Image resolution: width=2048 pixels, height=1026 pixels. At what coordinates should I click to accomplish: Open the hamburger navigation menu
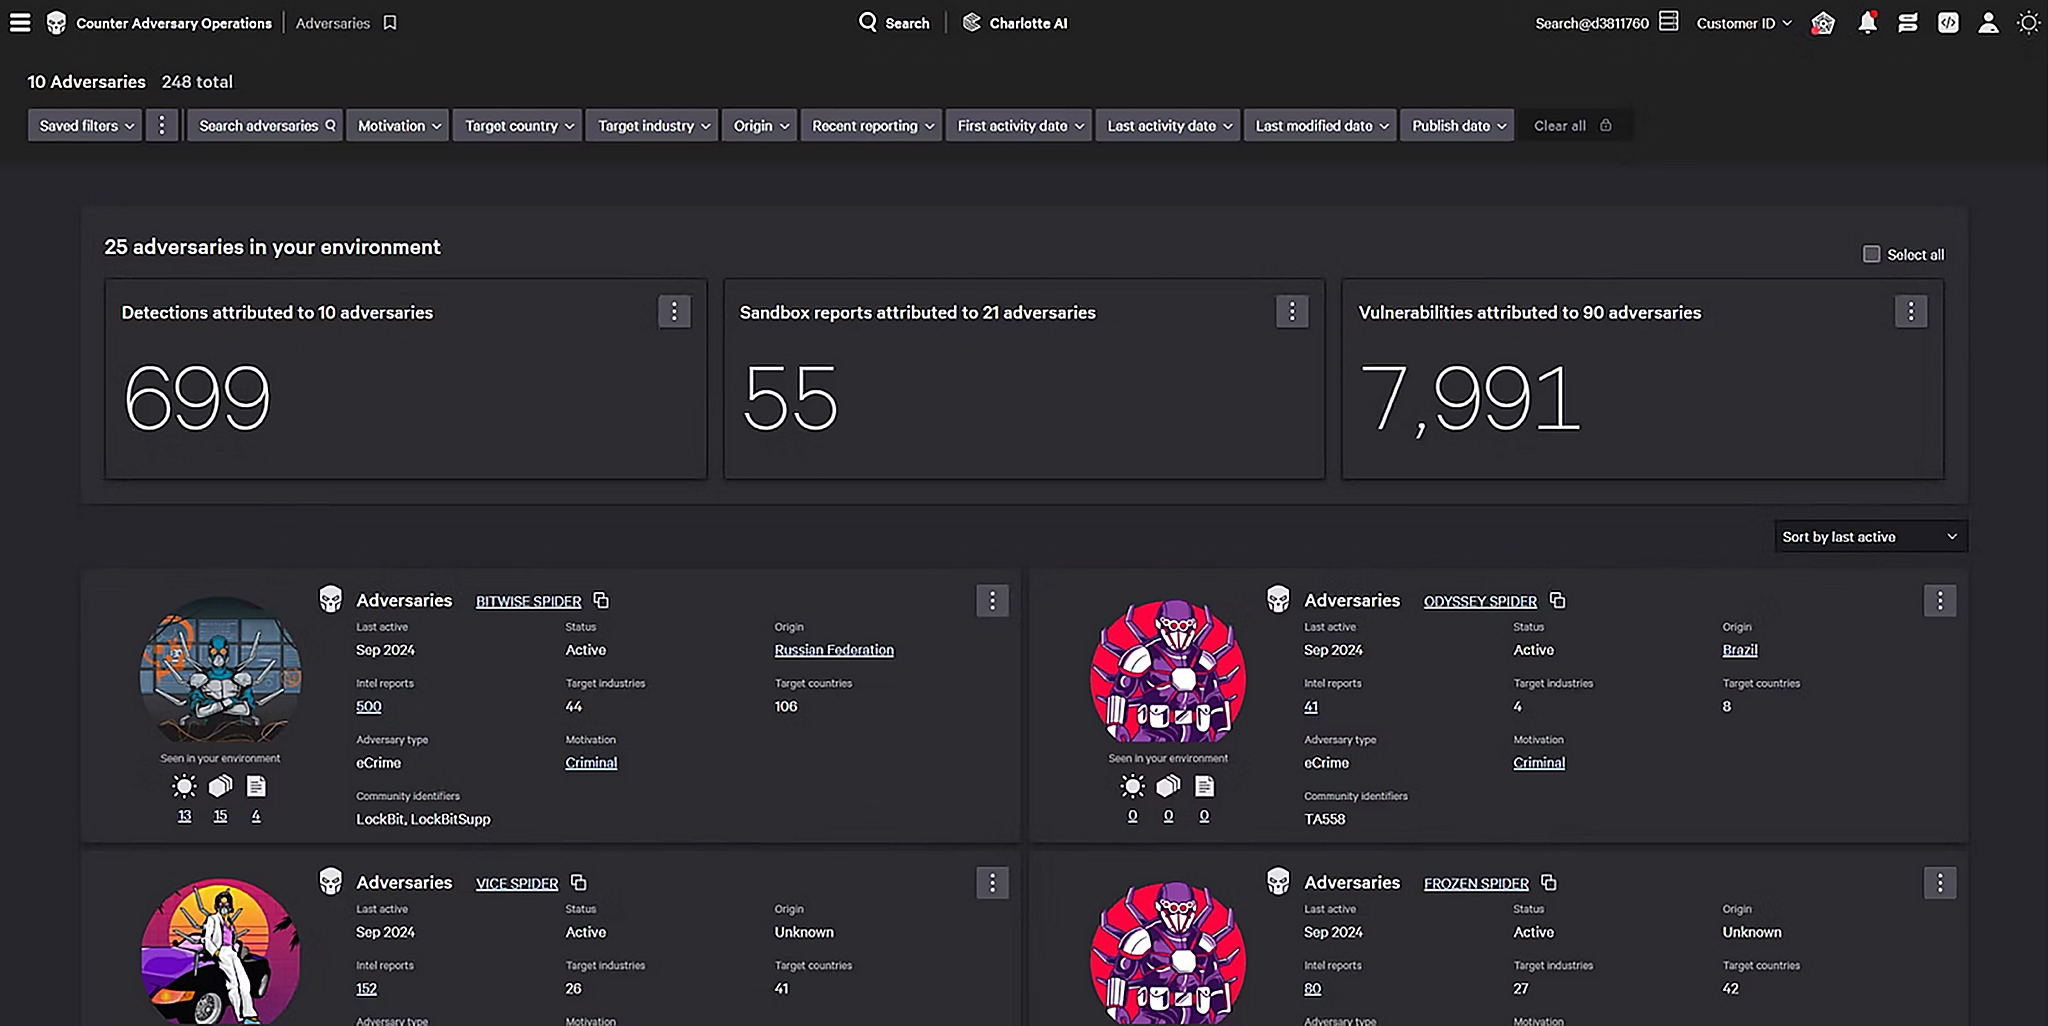tap(20, 23)
